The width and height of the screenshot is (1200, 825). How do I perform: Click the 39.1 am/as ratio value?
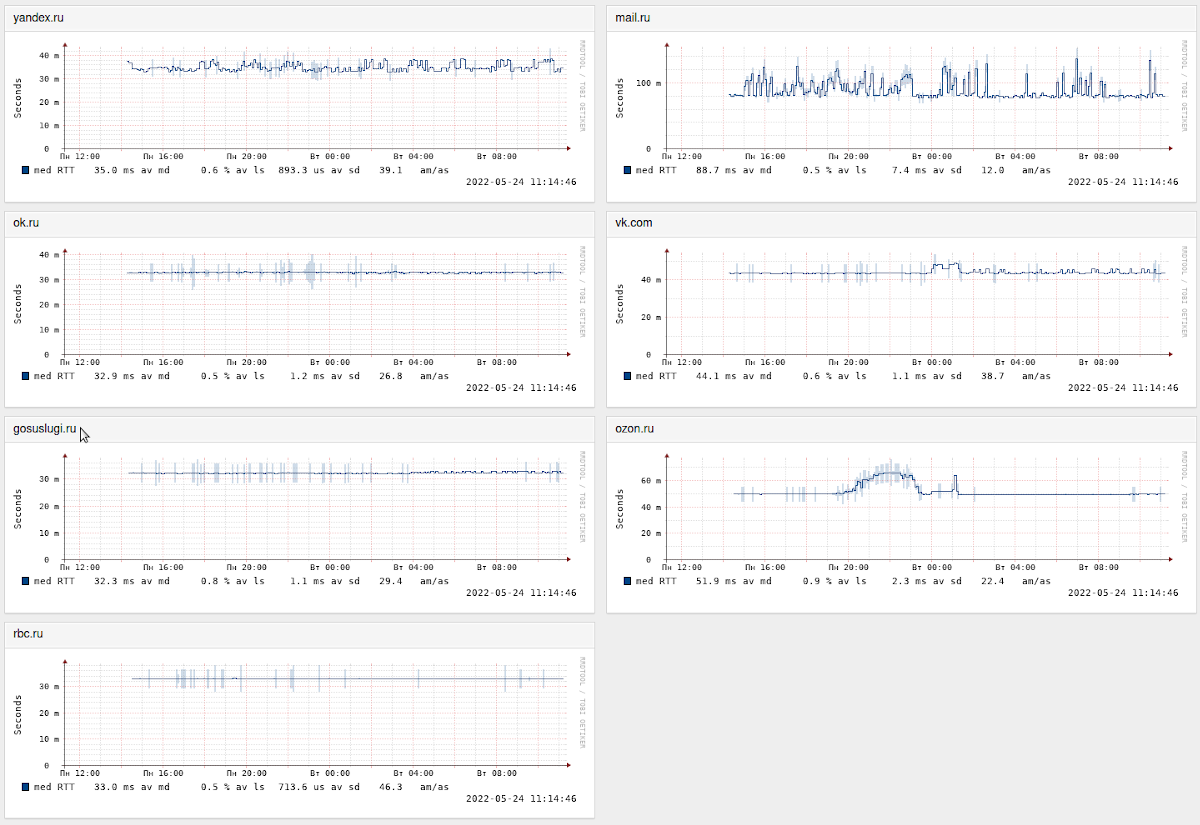390,170
